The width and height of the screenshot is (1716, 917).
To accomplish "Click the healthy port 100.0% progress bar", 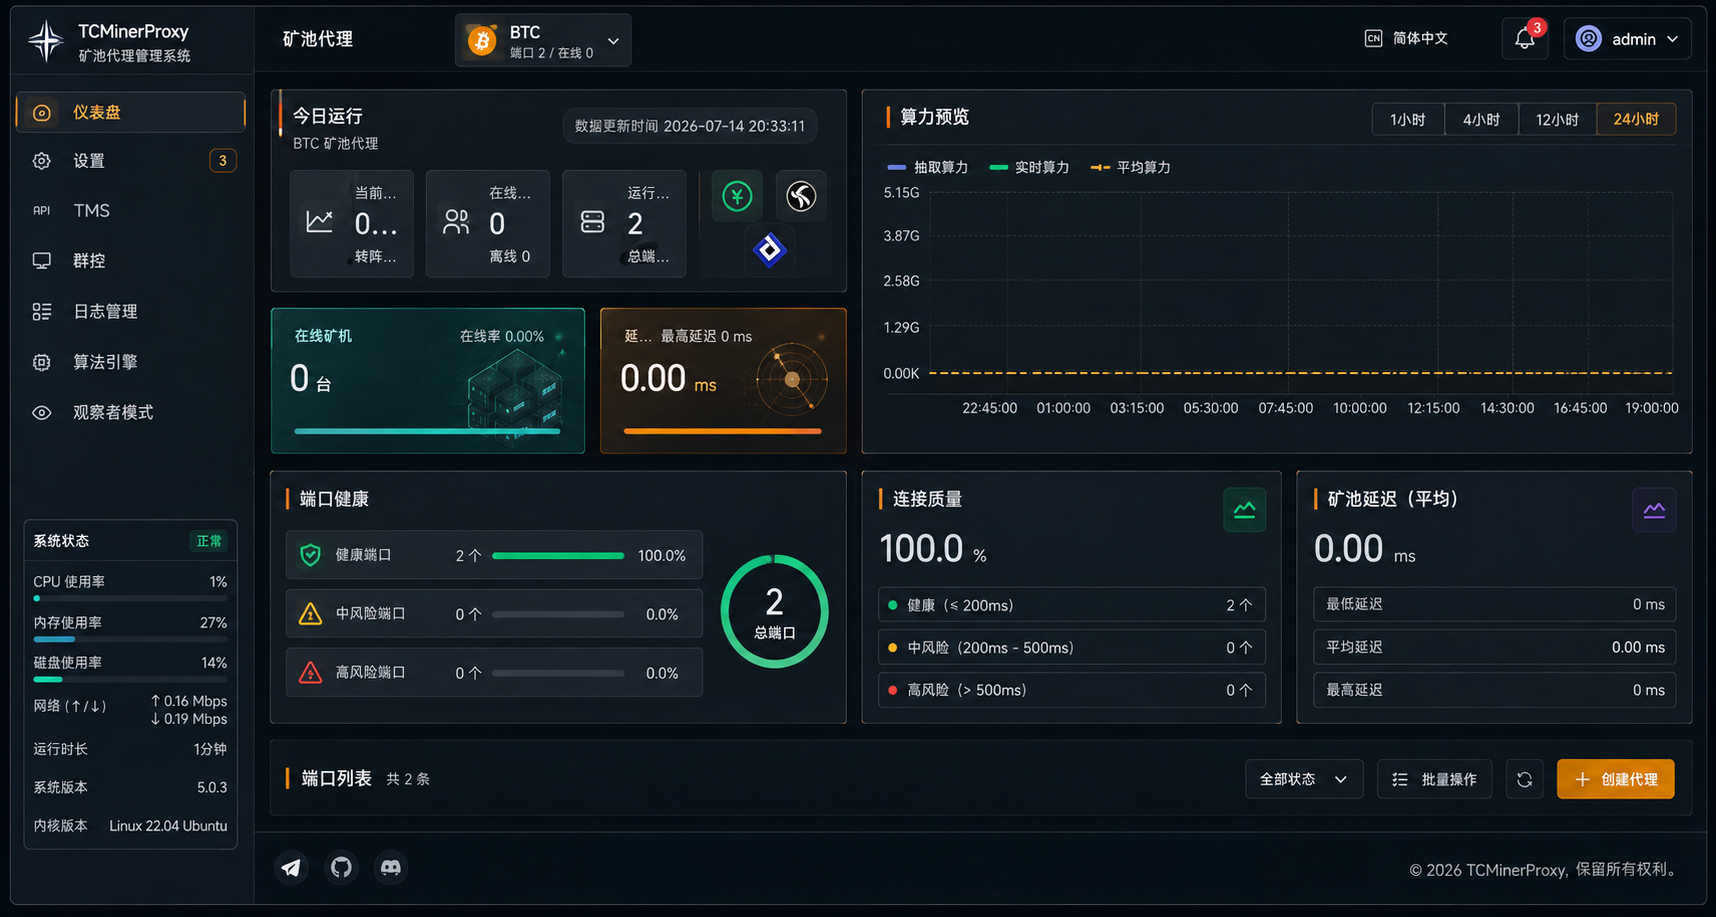I will point(558,555).
